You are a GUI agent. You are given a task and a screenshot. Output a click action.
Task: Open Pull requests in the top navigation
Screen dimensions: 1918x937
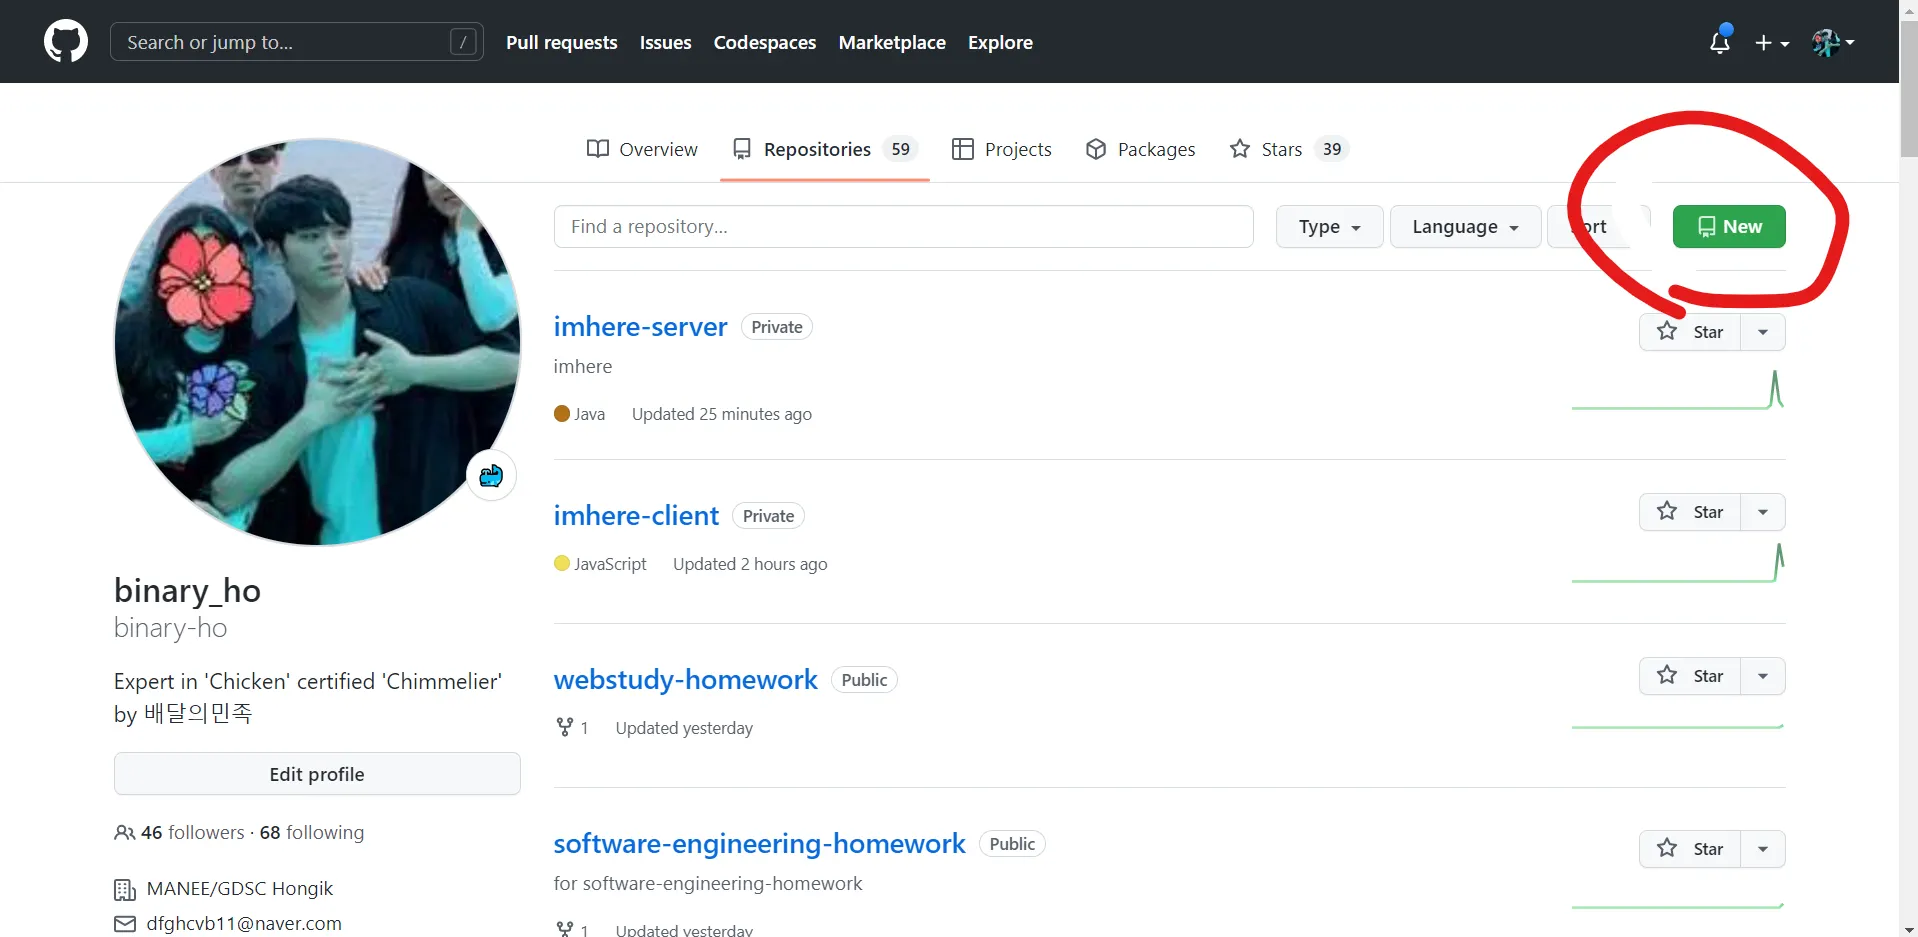pos(561,42)
